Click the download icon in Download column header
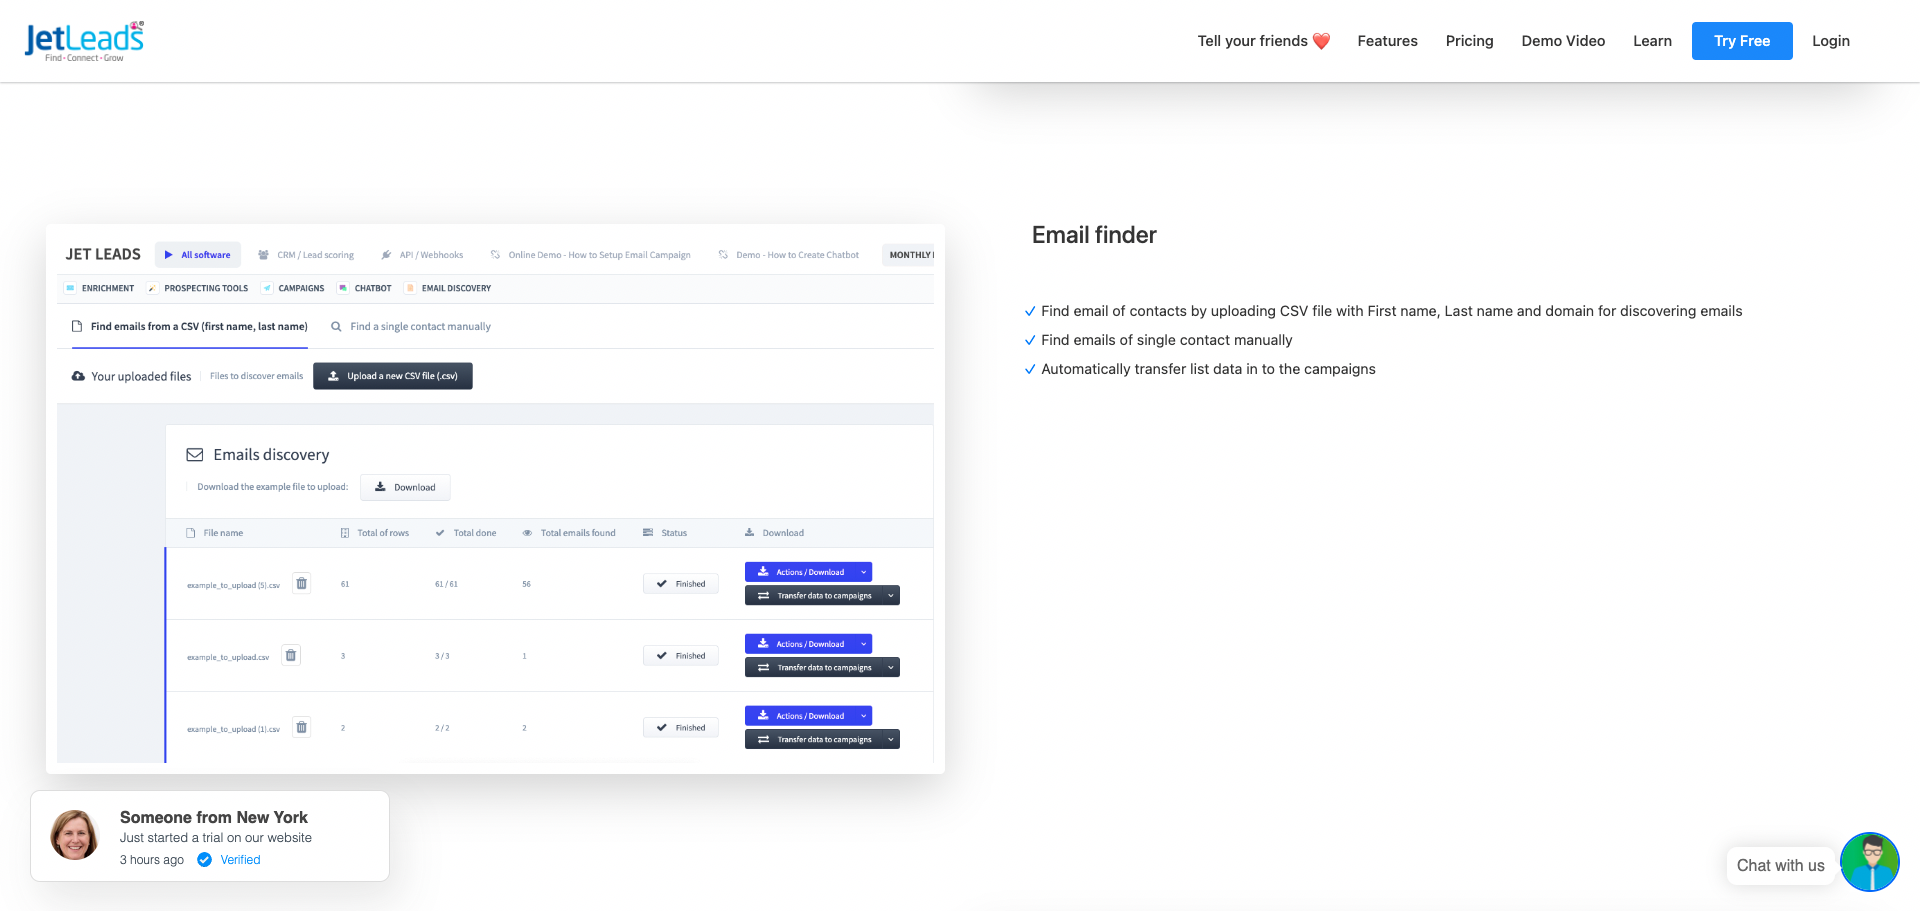 pyautogui.click(x=749, y=533)
